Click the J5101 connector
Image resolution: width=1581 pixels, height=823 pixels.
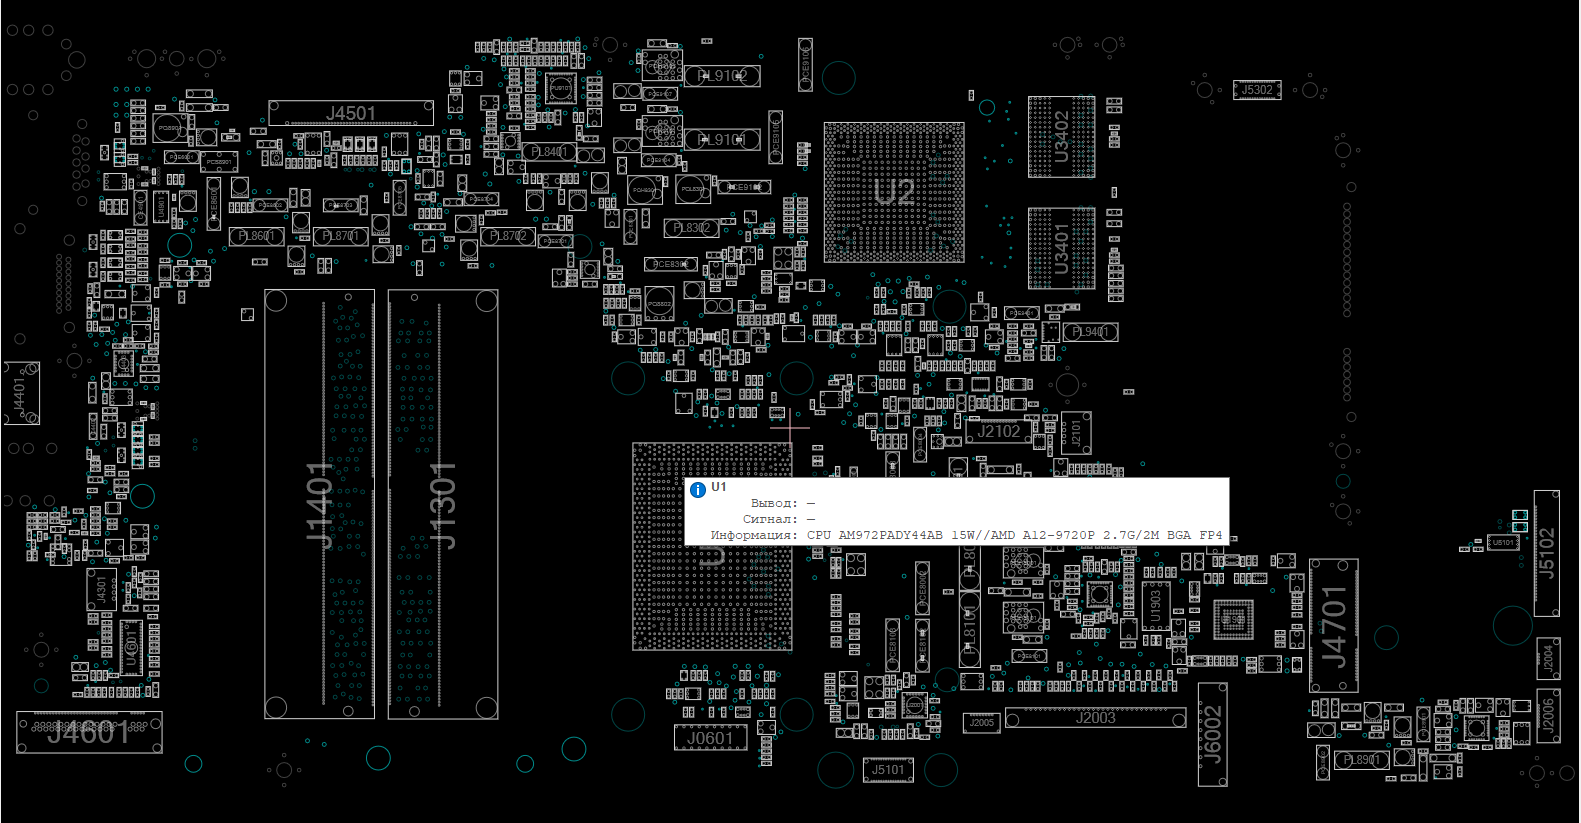[x=887, y=770]
